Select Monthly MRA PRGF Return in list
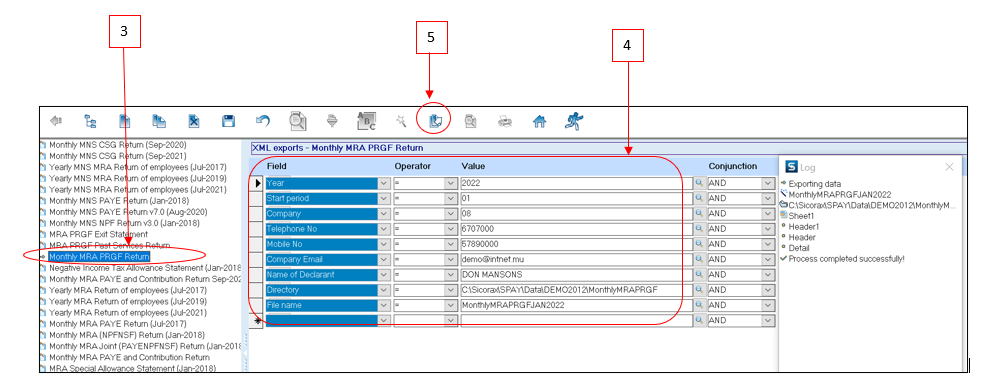The width and height of the screenshot is (1001, 391). 99,257
